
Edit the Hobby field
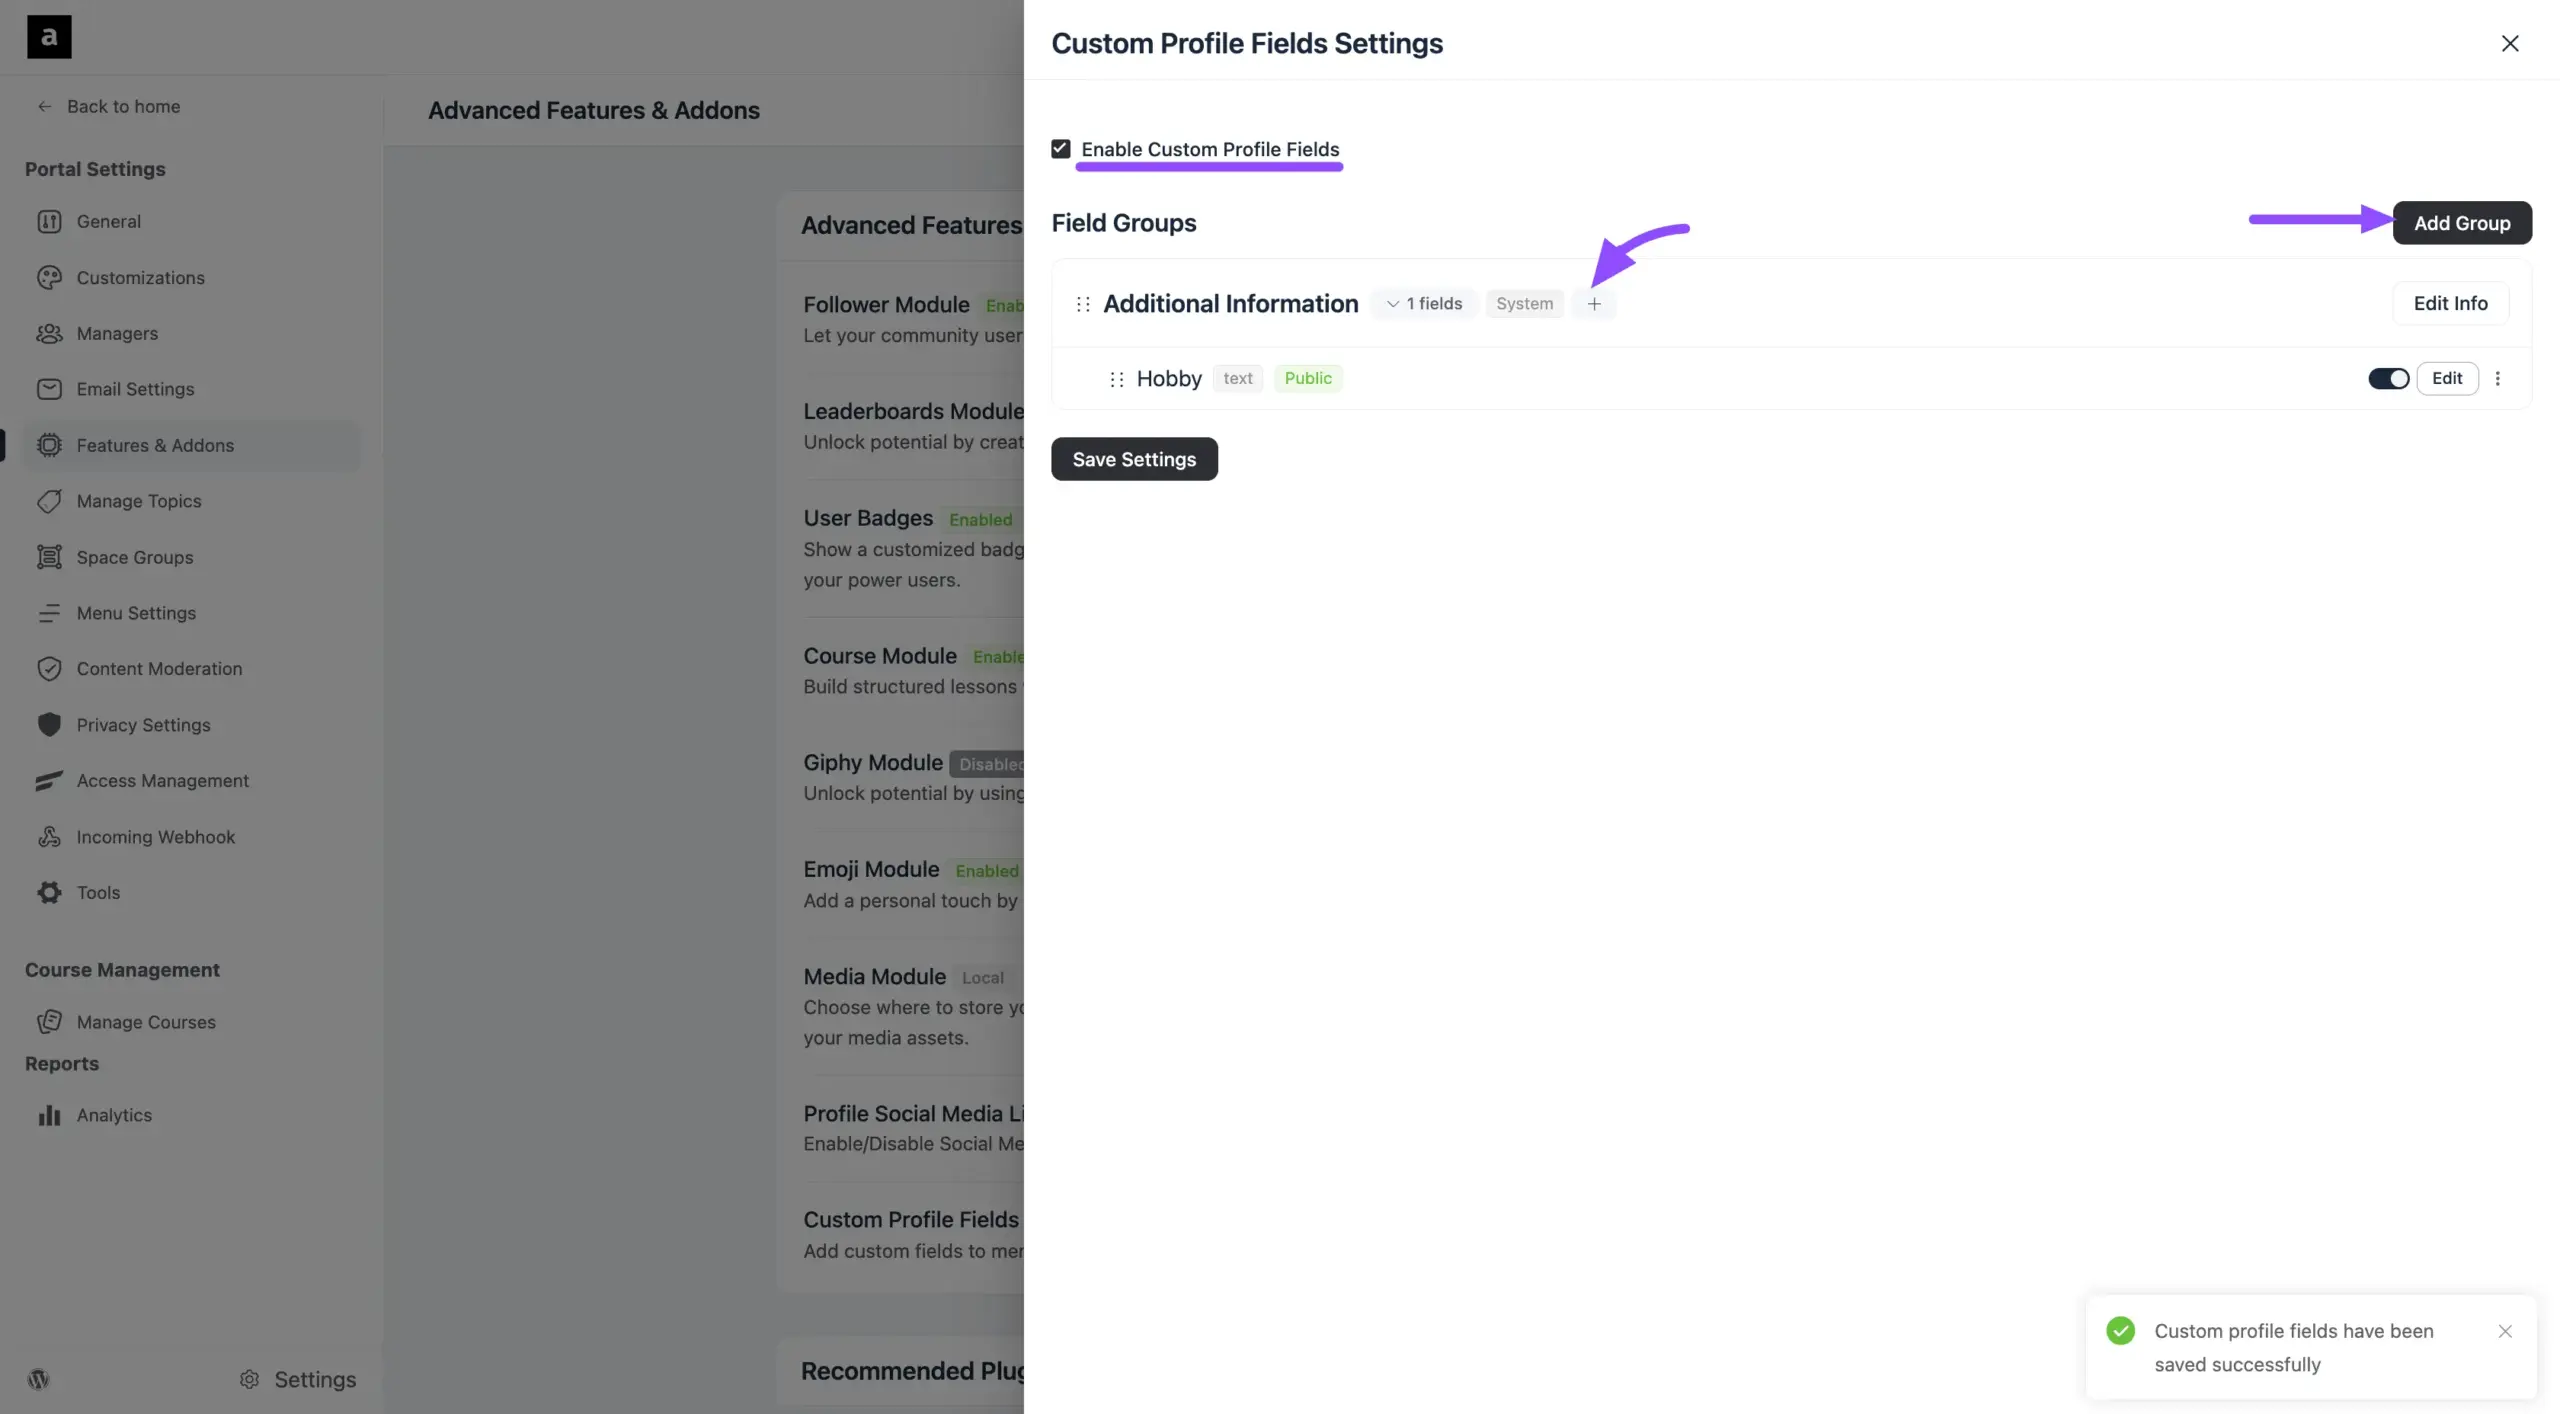click(2447, 378)
